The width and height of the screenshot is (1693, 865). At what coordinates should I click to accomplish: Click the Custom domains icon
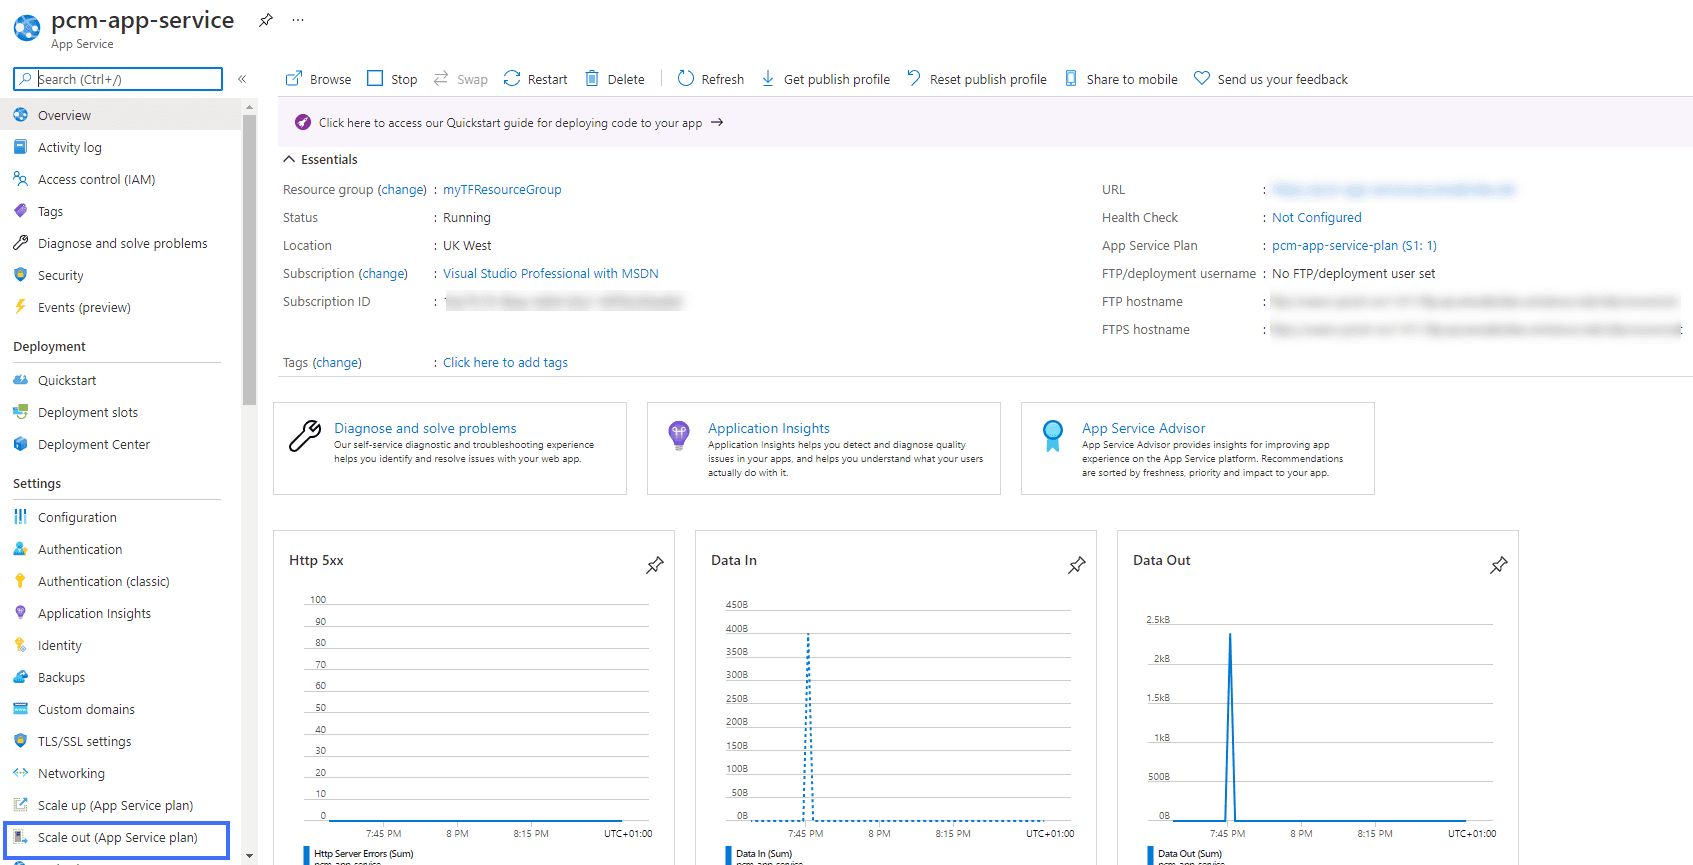click(x=20, y=709)
